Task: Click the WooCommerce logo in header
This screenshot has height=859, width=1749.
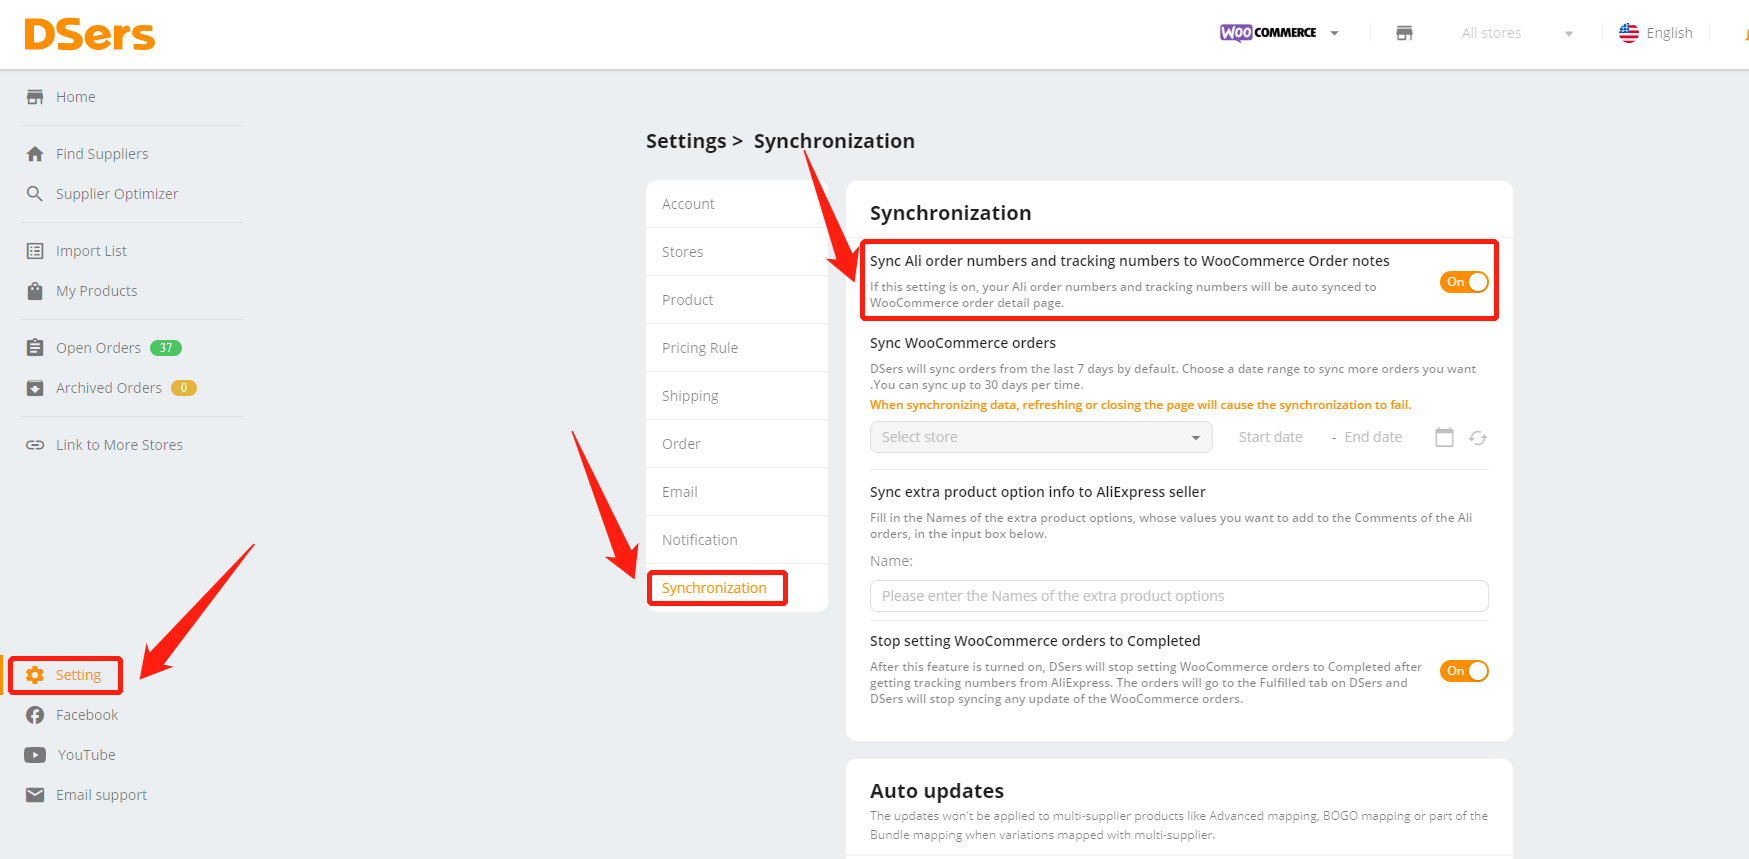Action: click(x=1268, y=33)
